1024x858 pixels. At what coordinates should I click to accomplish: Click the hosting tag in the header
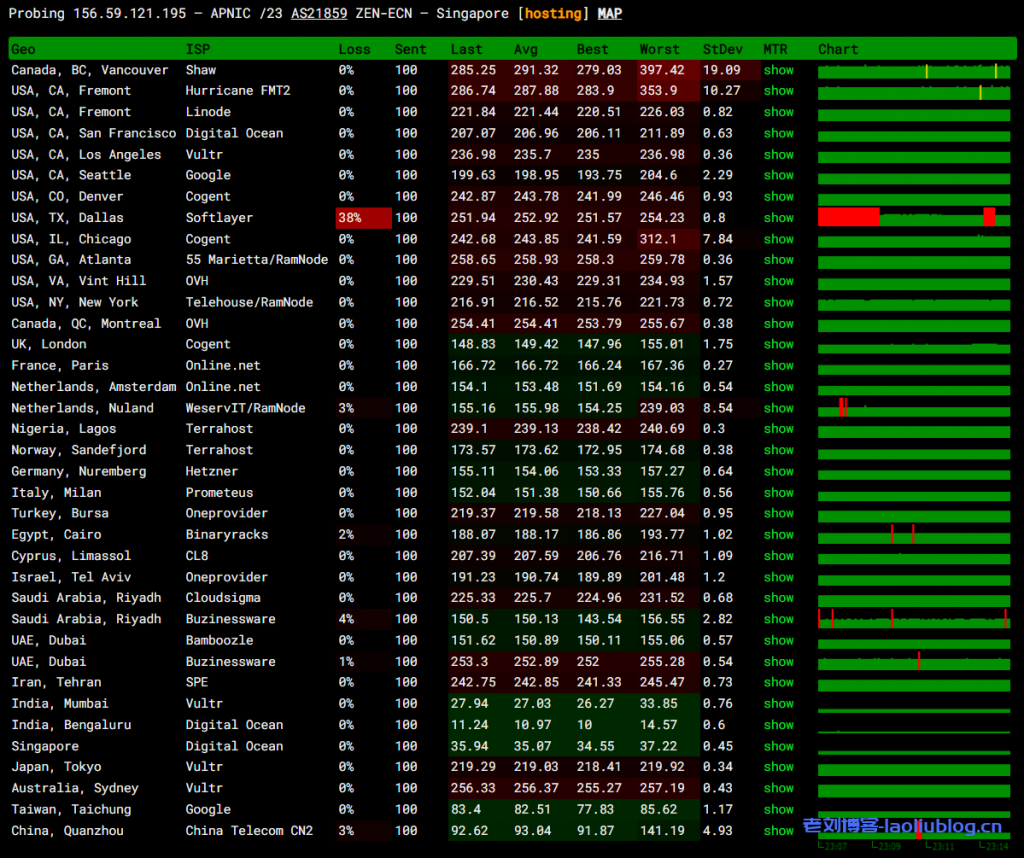coord(553,14)
